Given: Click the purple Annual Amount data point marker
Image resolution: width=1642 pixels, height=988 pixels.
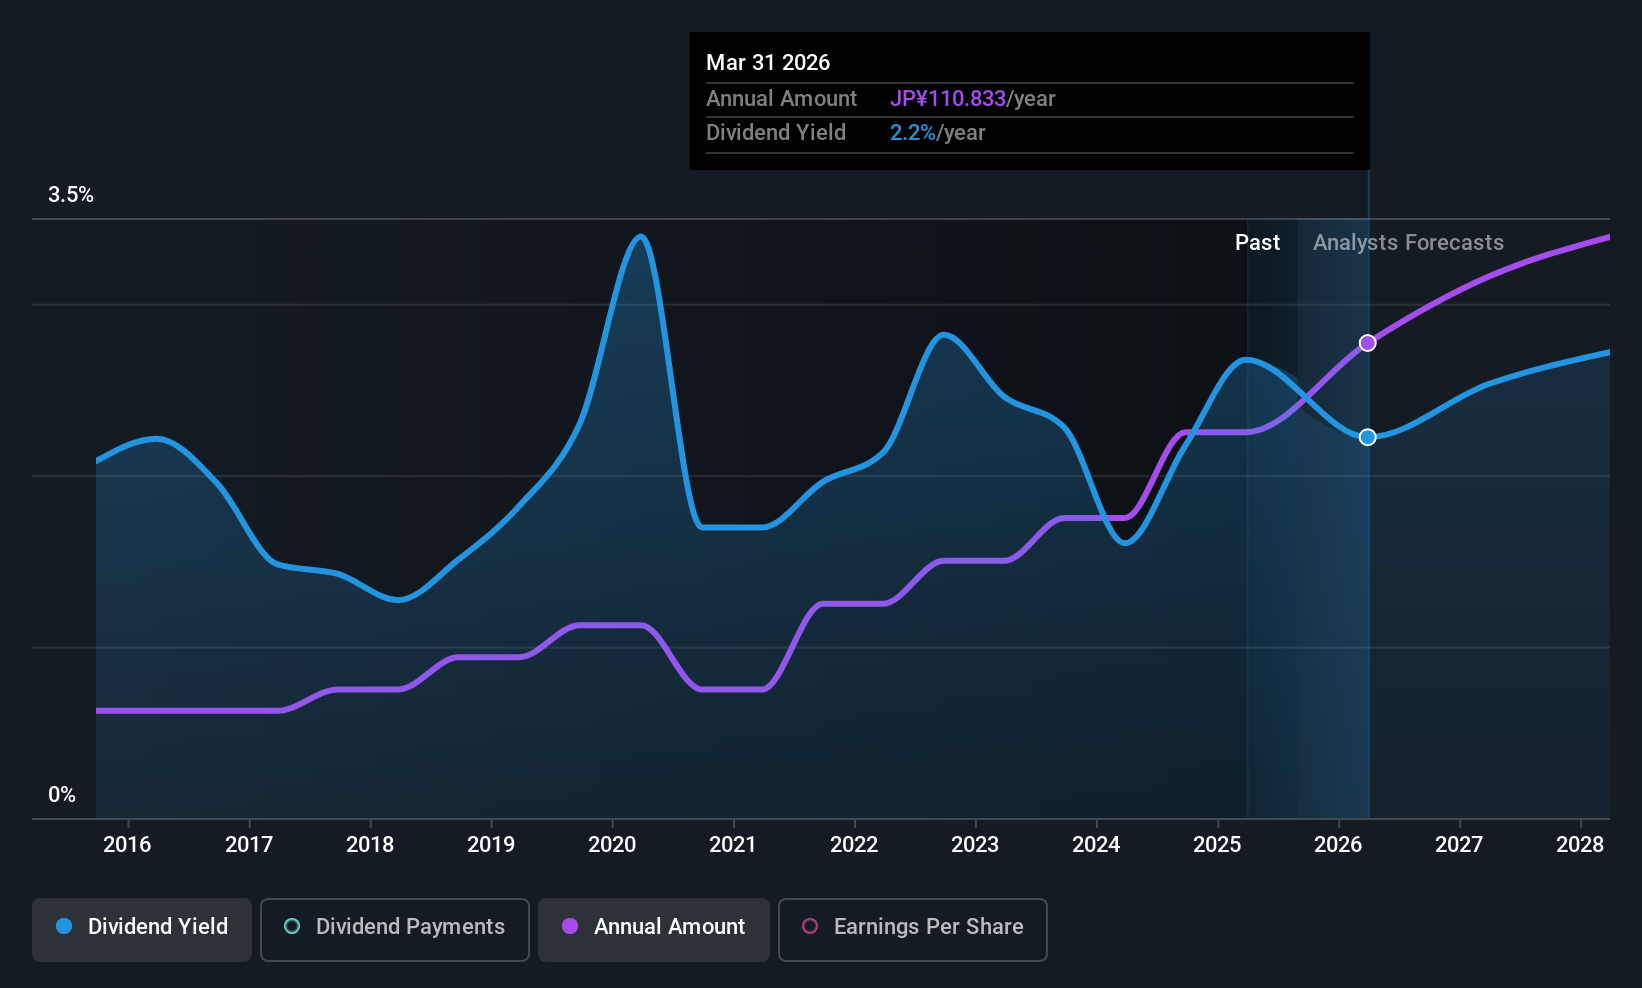Looking at the screenshot, I should click(1368, 343).
